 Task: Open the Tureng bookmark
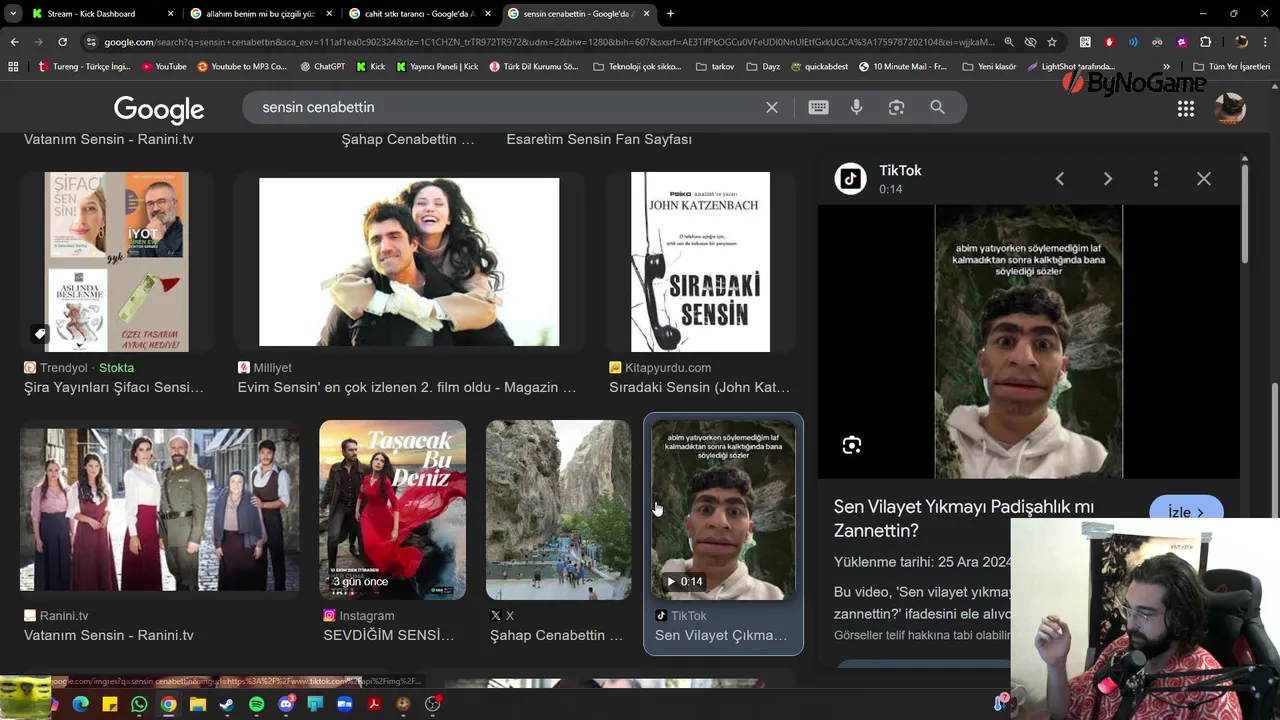pyautogui.click(x=84, y=67)
